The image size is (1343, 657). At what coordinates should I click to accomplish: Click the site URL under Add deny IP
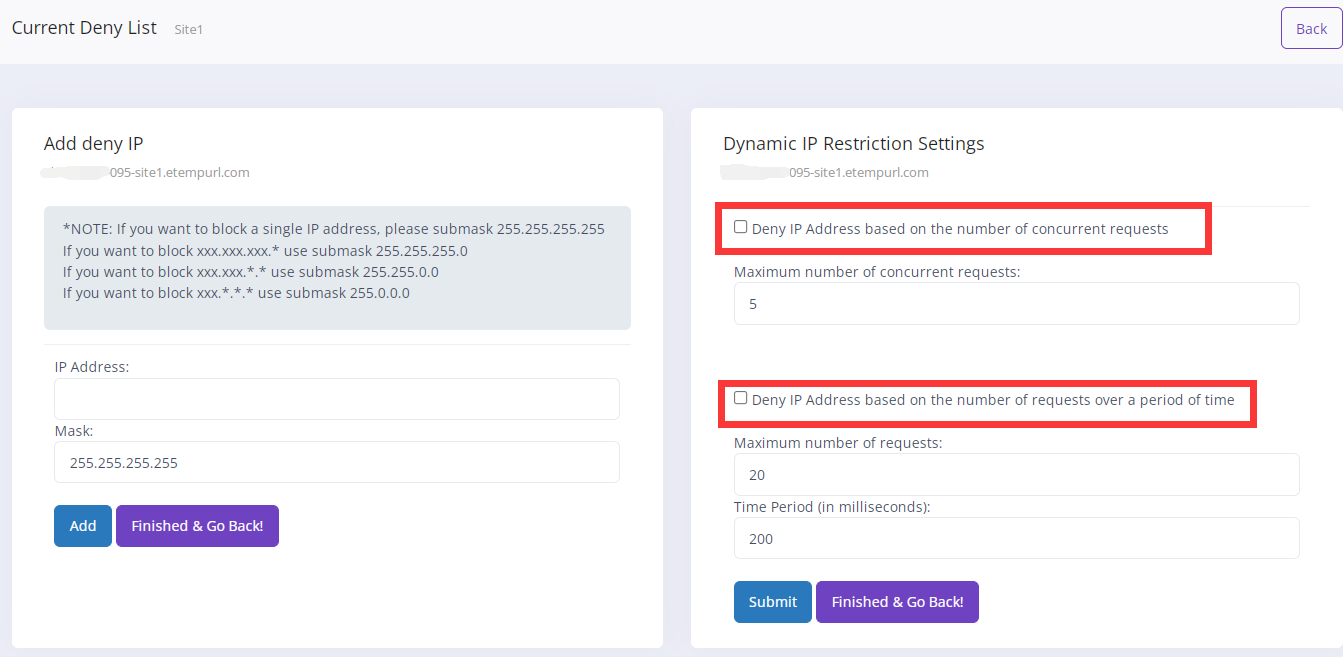(180, 173)
